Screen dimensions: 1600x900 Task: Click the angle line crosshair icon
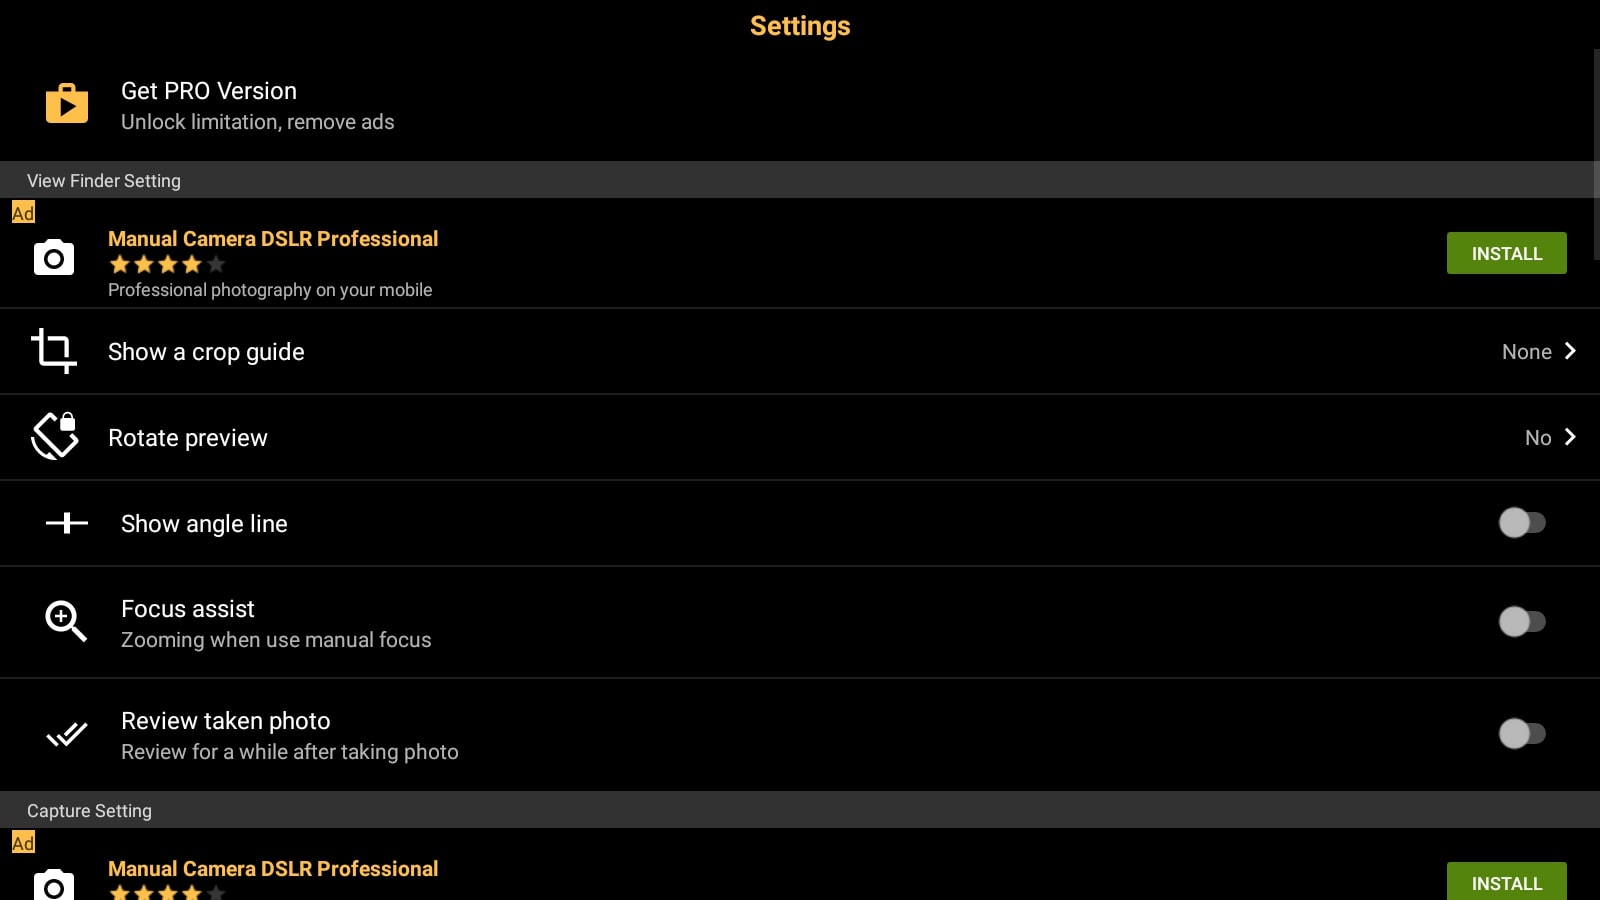pos(67,523)
